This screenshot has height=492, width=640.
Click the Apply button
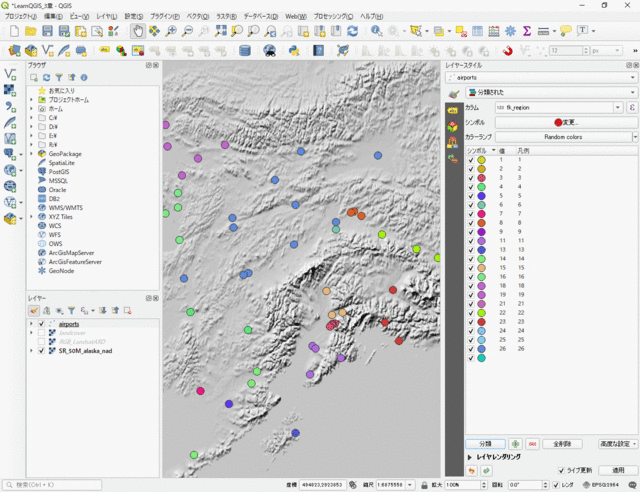tap(618, 470)
